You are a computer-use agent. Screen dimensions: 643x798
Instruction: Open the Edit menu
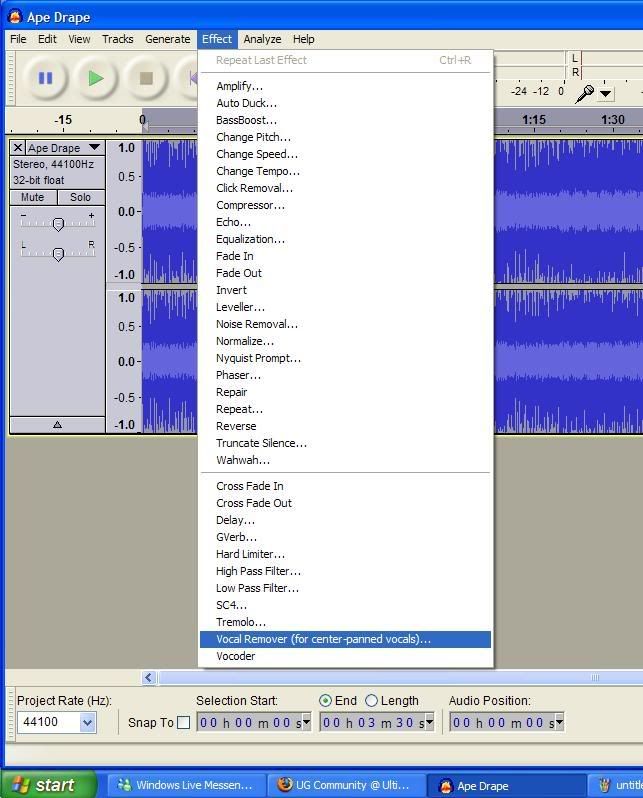pyautogui.click(x=47, y=39)
